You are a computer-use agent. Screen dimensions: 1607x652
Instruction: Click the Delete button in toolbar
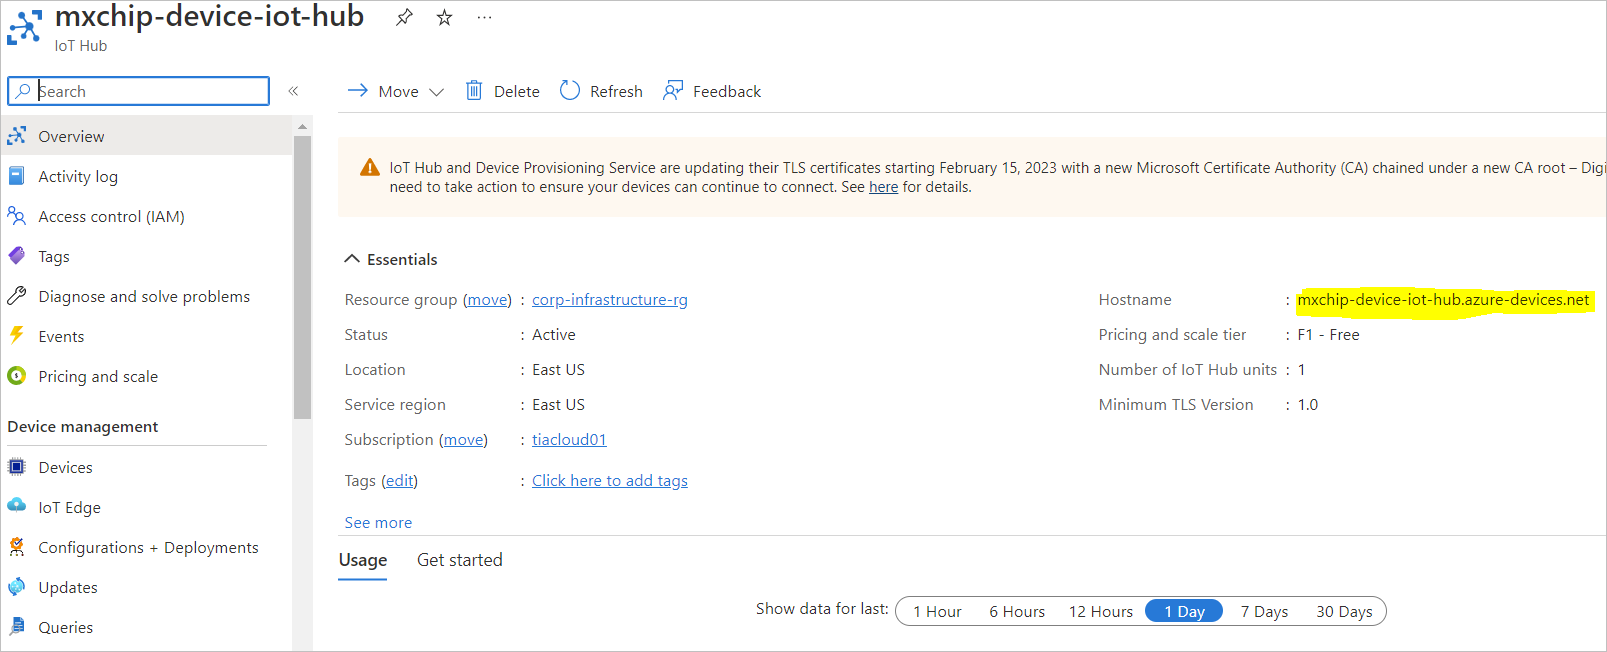502,91
